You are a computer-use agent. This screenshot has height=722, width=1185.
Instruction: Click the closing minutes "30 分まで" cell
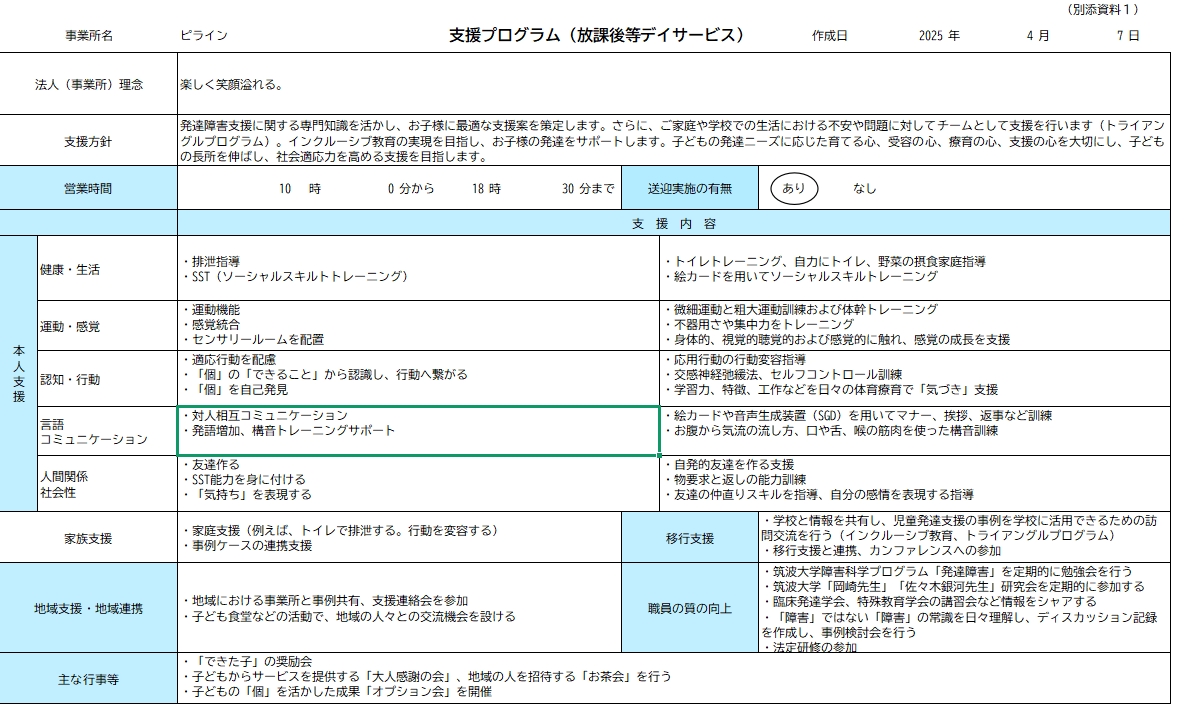[588, 188]
